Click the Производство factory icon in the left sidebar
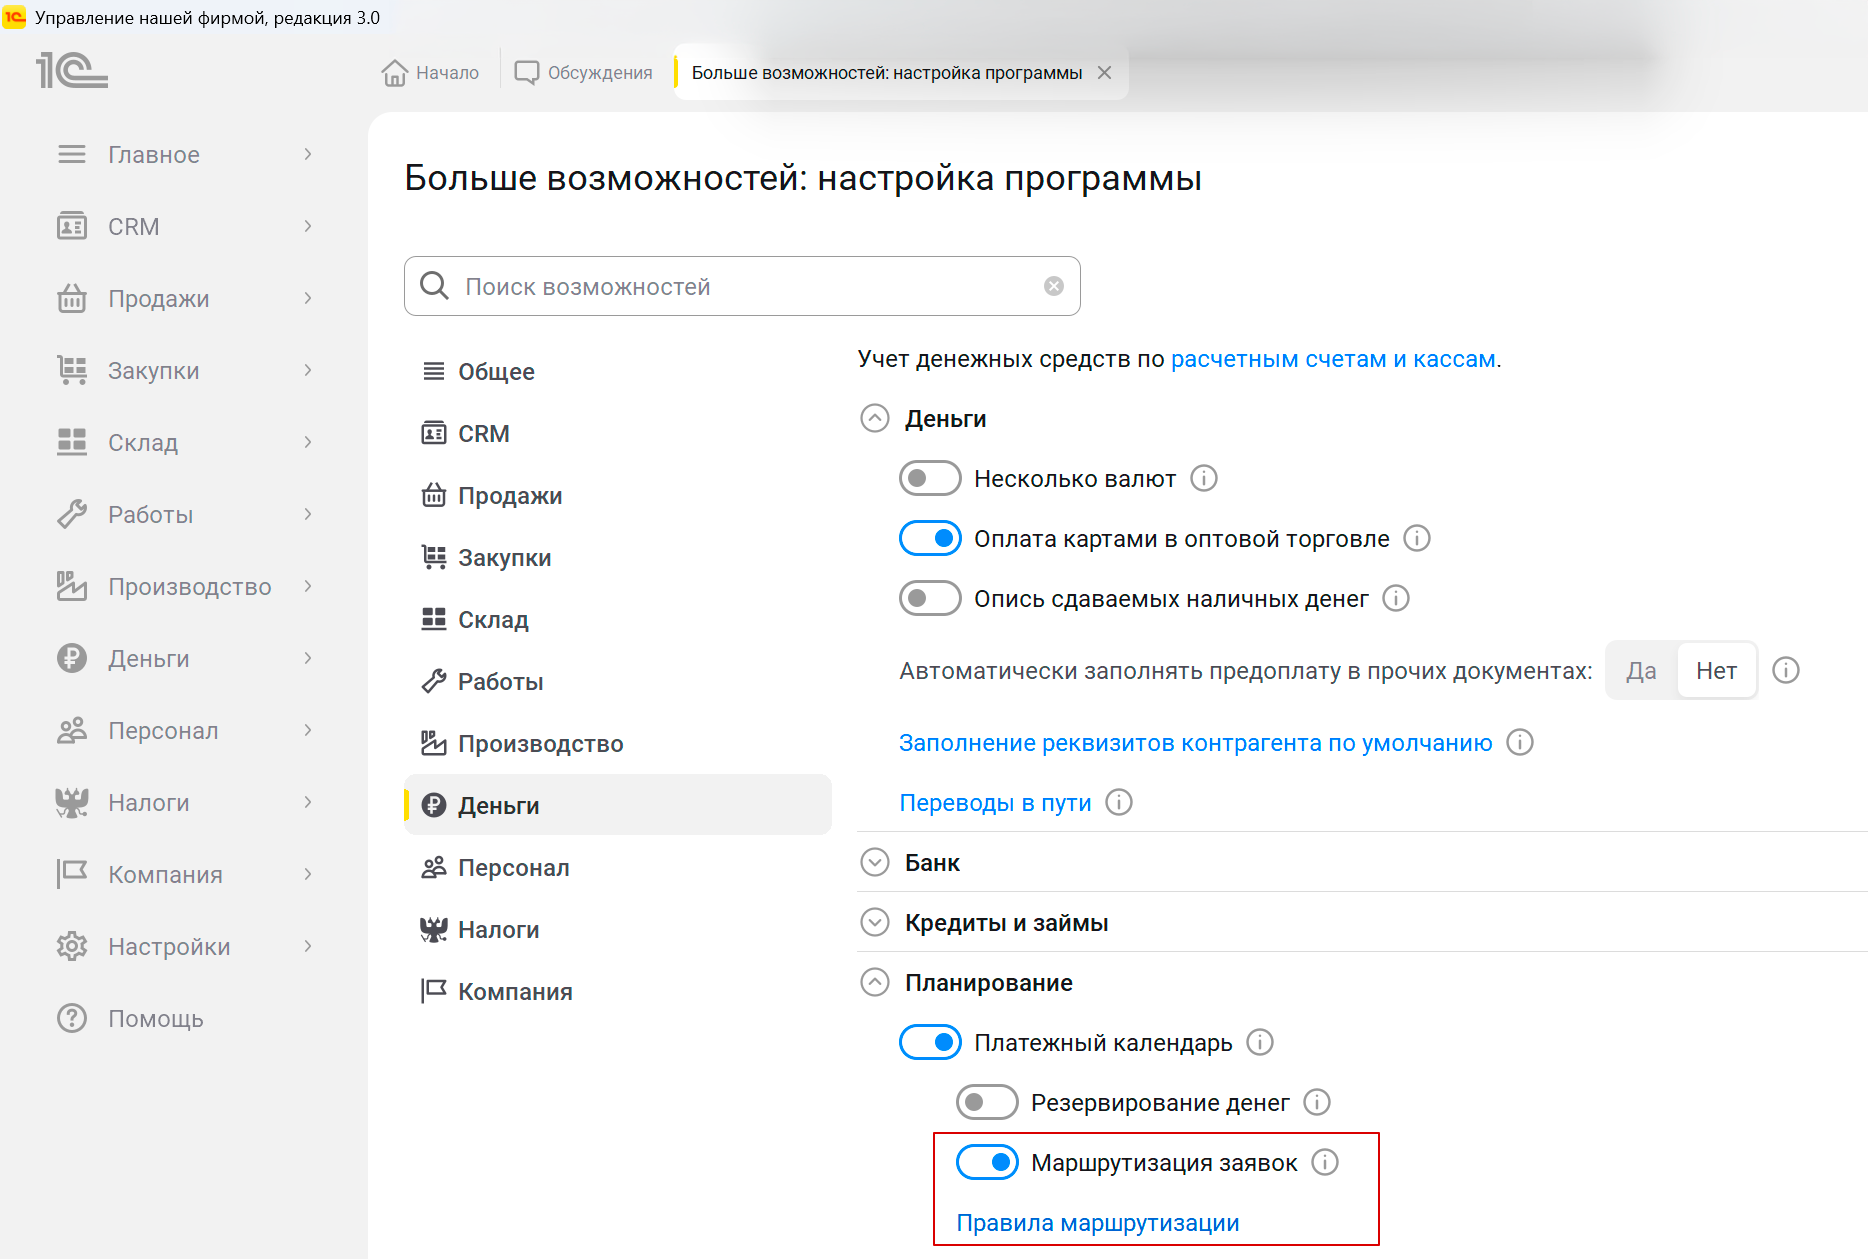This screenshot has height=1259, width=1868. [72, 586]
